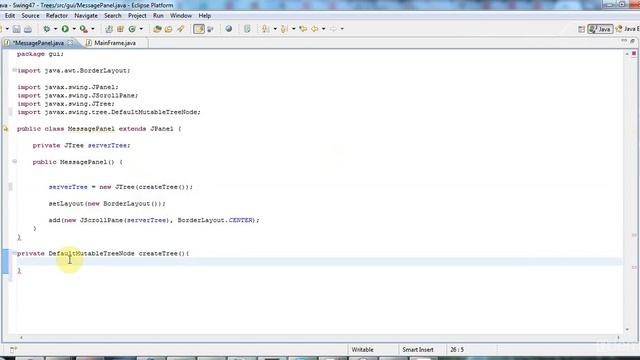Click the 'Writable' status bar entry
Viewport: 640px width, 360px height.
tap(362, 350)
